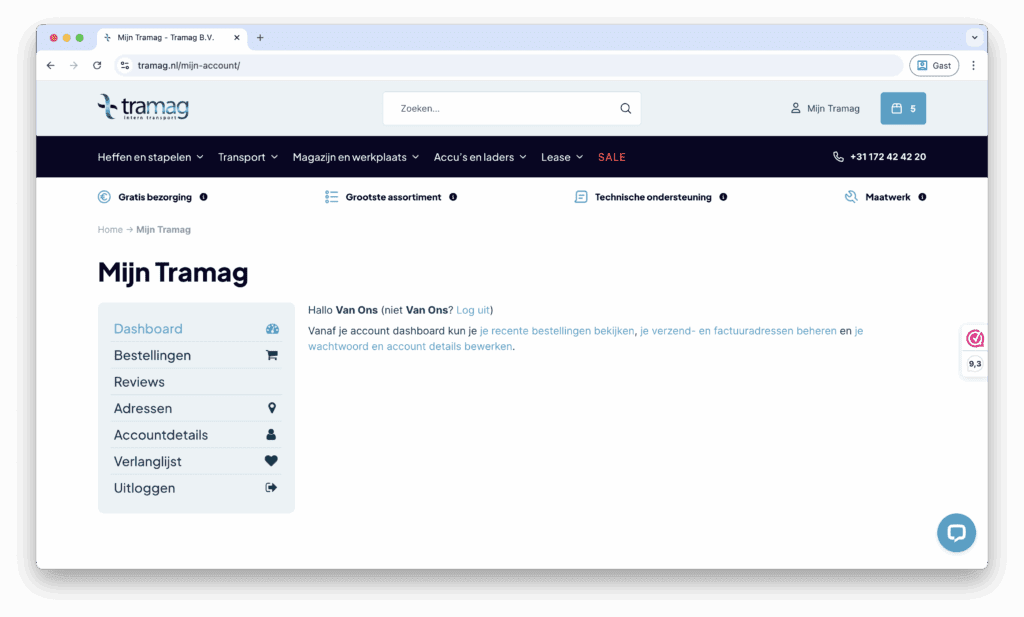Click the info icon beside Gratis bezorging
Viewport: 1024px width, 617px height.
point(204,197)
